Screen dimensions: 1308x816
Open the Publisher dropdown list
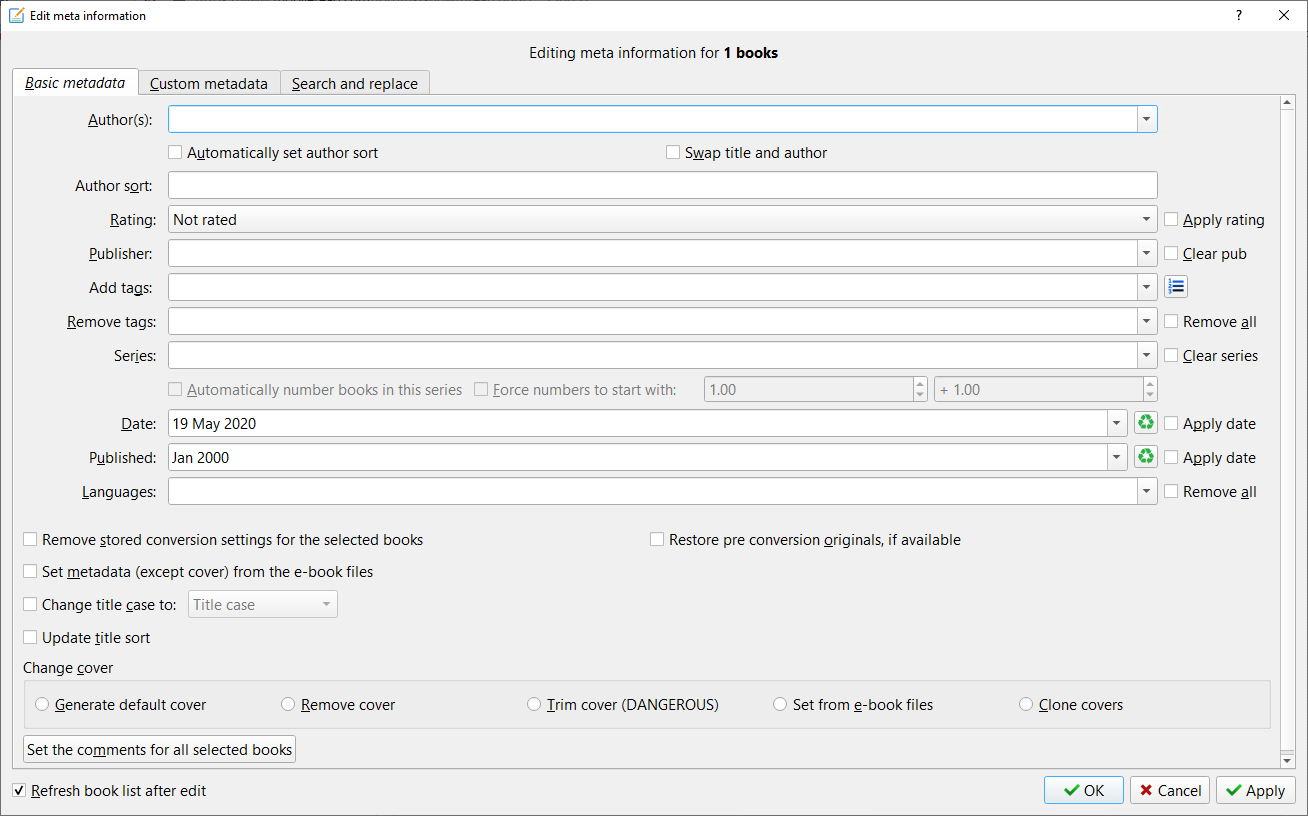[x=1146, y=254]
